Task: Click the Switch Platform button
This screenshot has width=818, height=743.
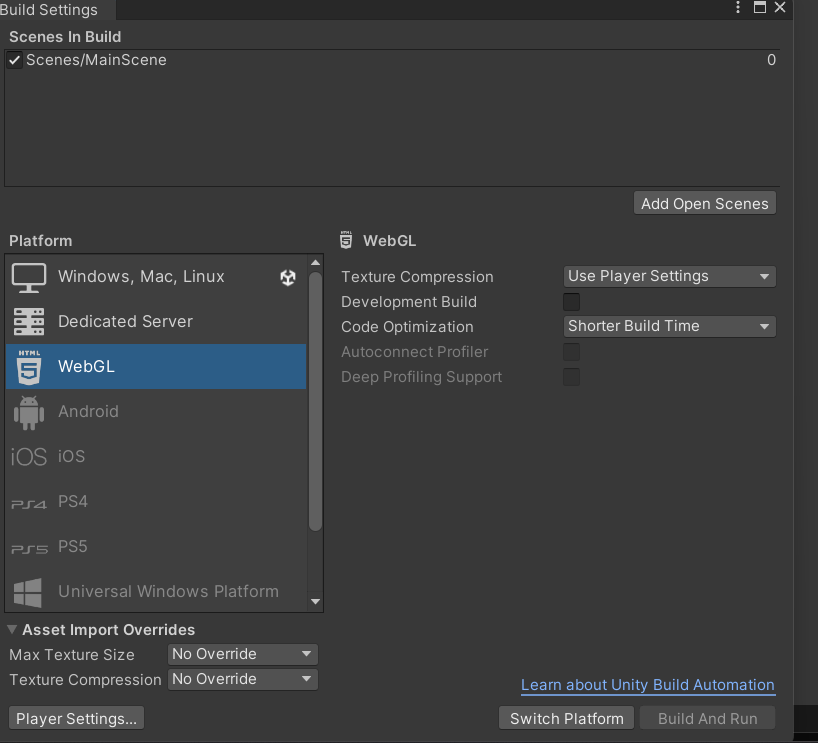Action: [566, 718]
